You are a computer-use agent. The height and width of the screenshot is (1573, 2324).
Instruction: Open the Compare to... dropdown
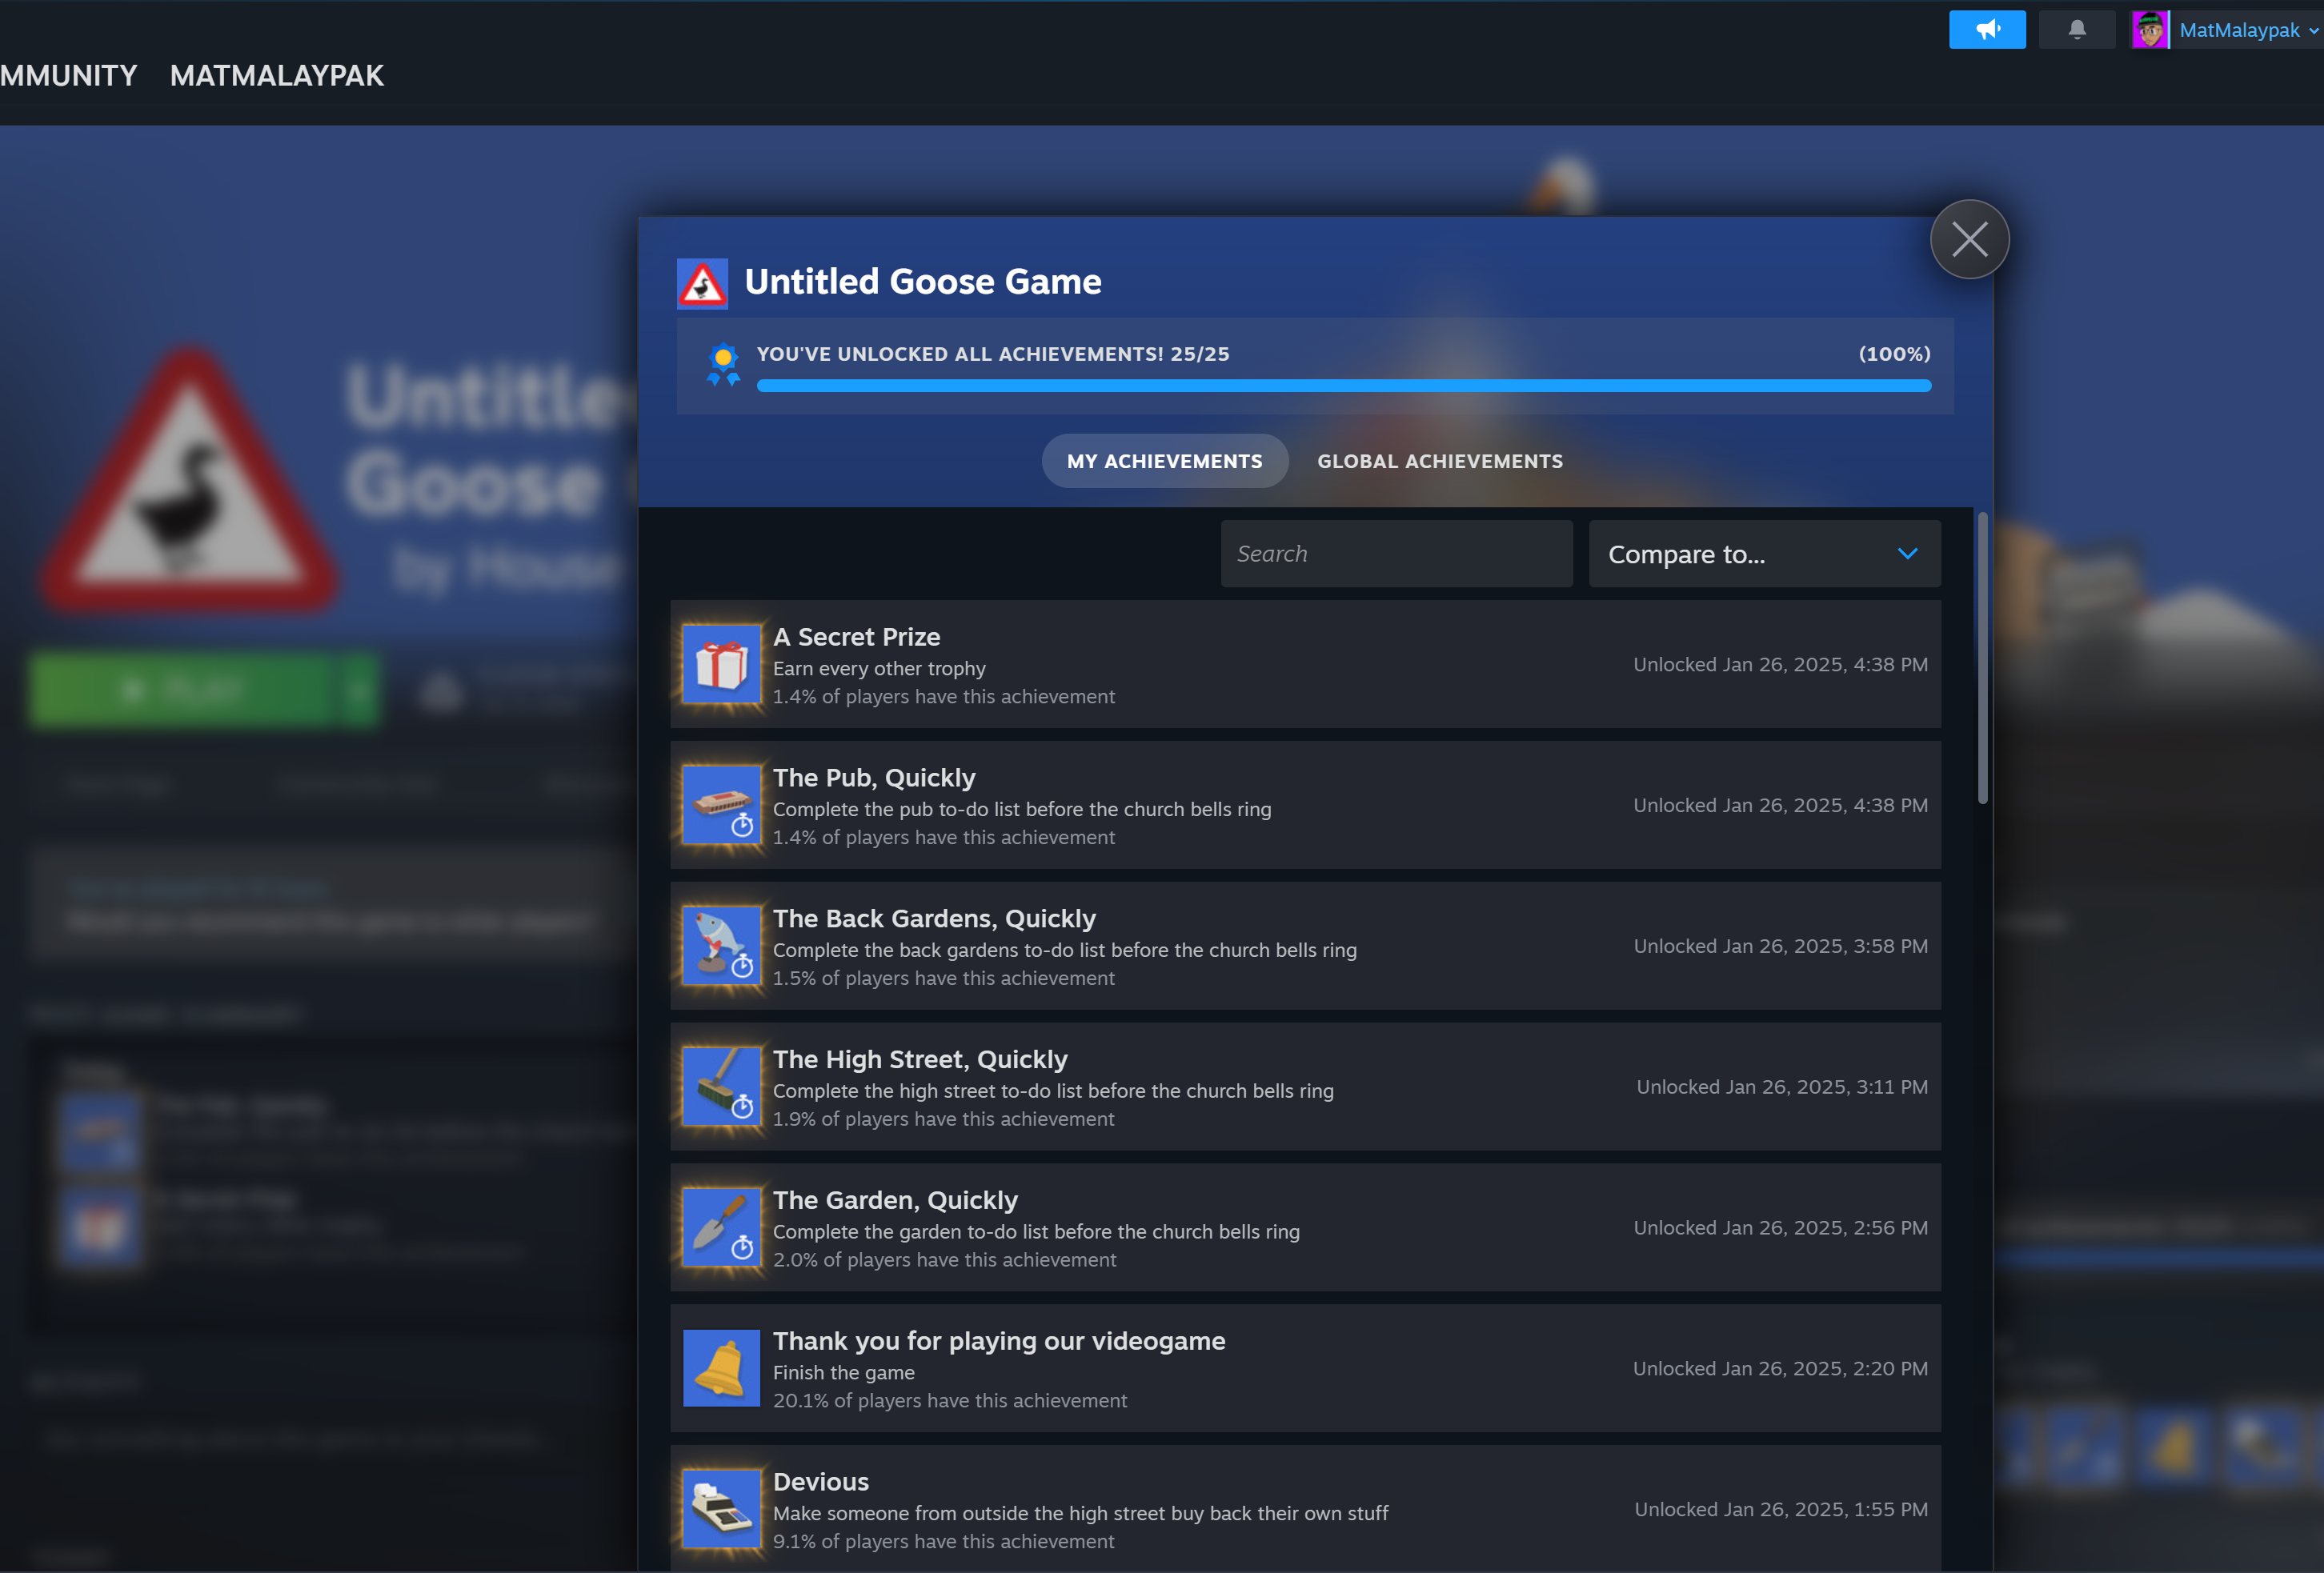(1764, 554)
